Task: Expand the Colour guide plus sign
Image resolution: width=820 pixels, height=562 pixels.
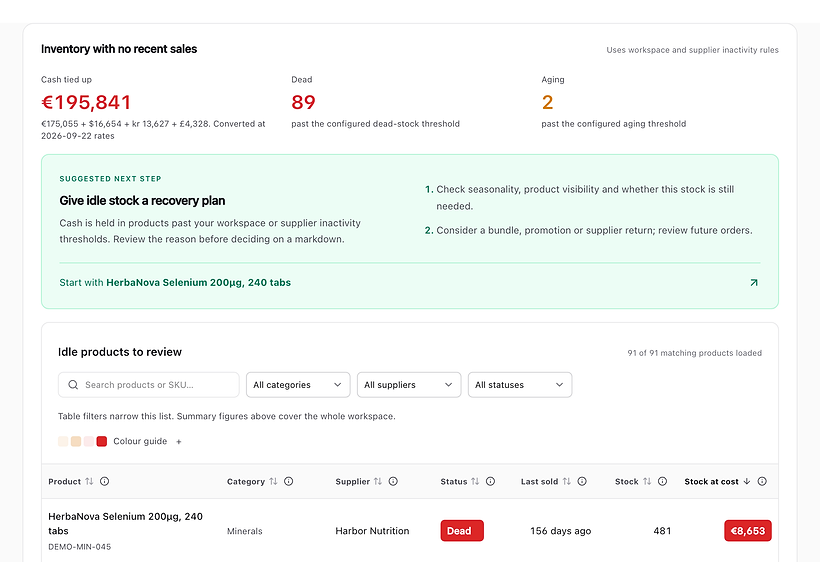Action: 179,442
